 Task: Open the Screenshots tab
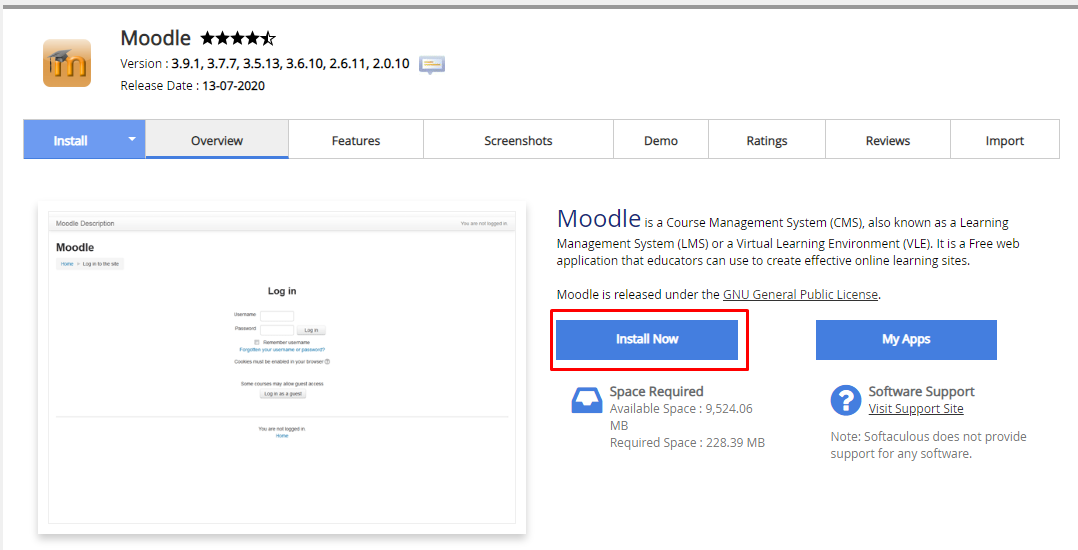coord(518,140)
